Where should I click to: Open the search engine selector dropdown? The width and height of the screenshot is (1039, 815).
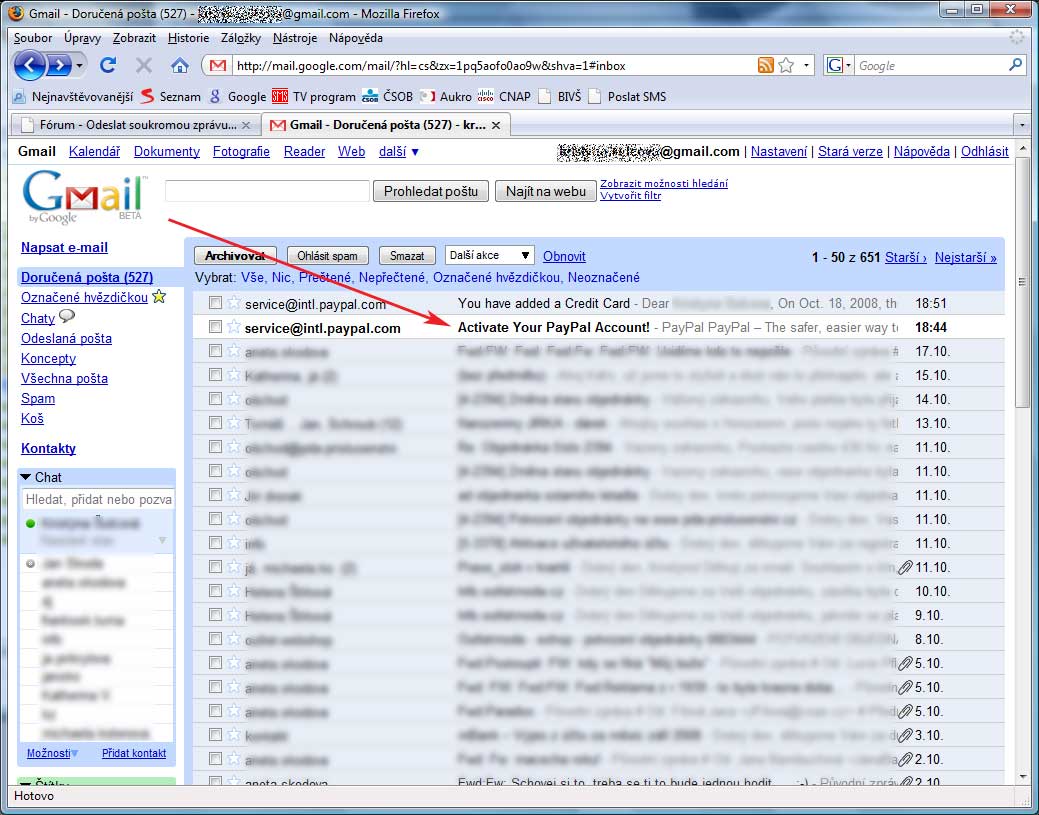pos(838,65)
